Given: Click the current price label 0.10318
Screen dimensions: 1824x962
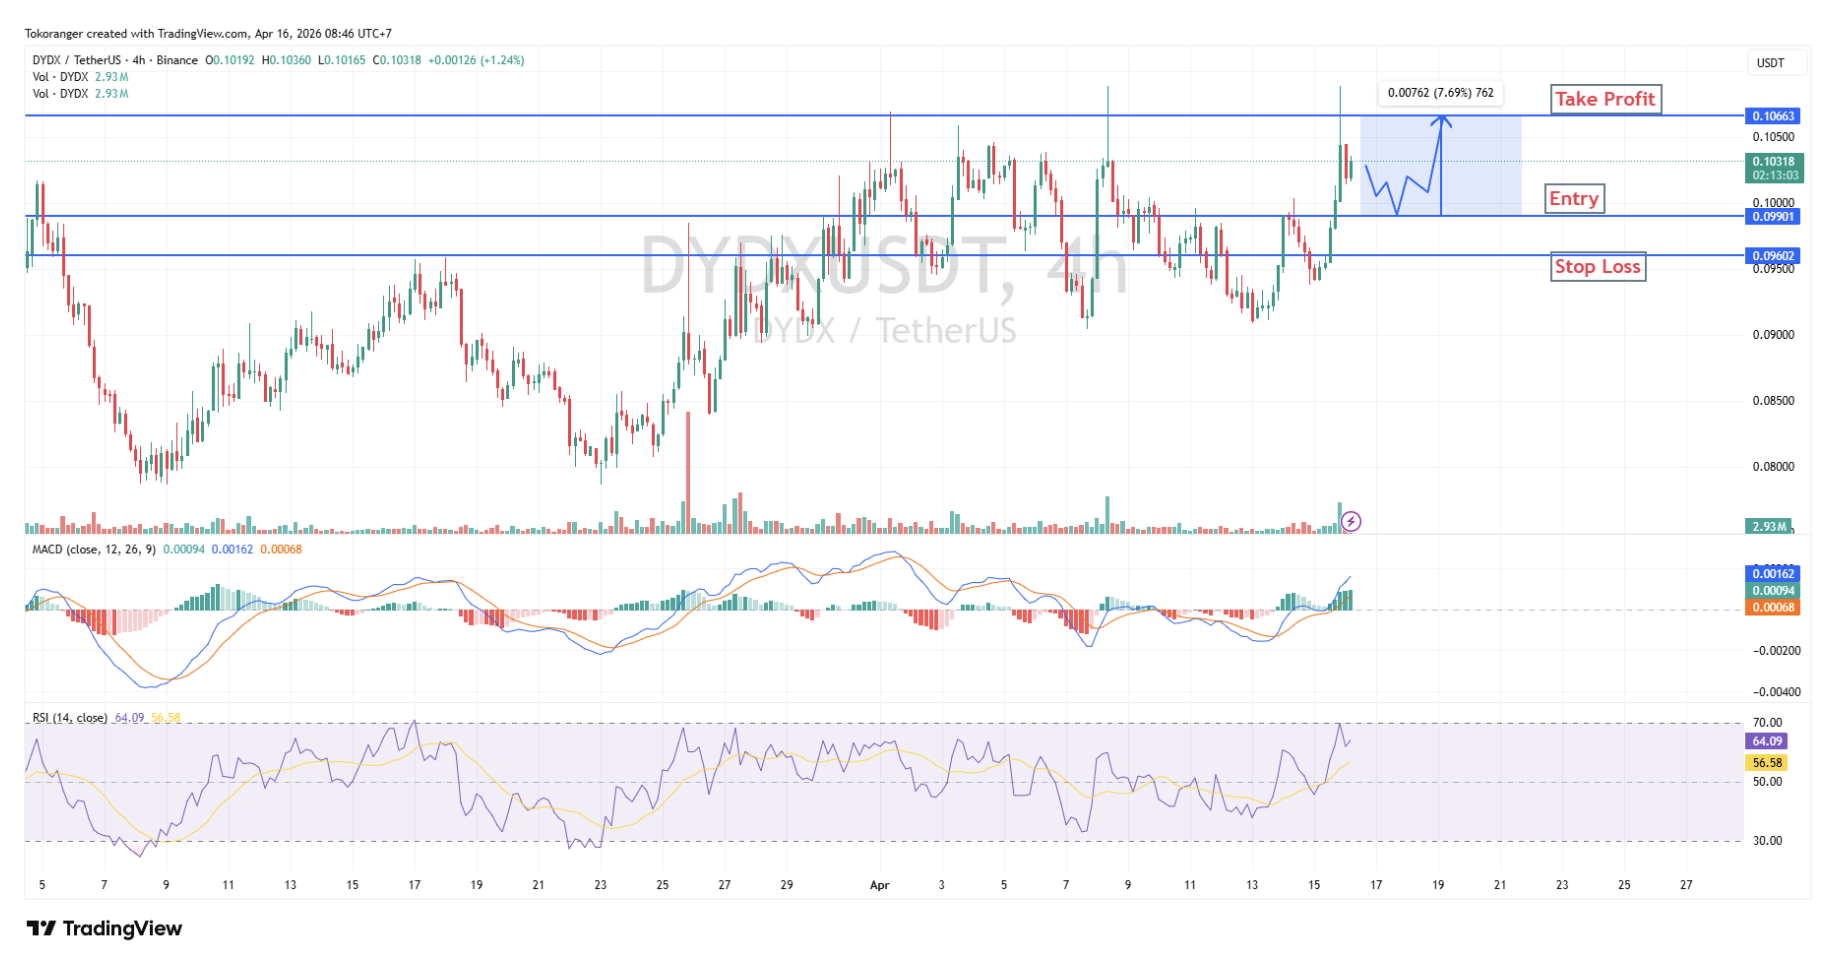Looking at the screenshot, I should click(x=1773, y=162).
